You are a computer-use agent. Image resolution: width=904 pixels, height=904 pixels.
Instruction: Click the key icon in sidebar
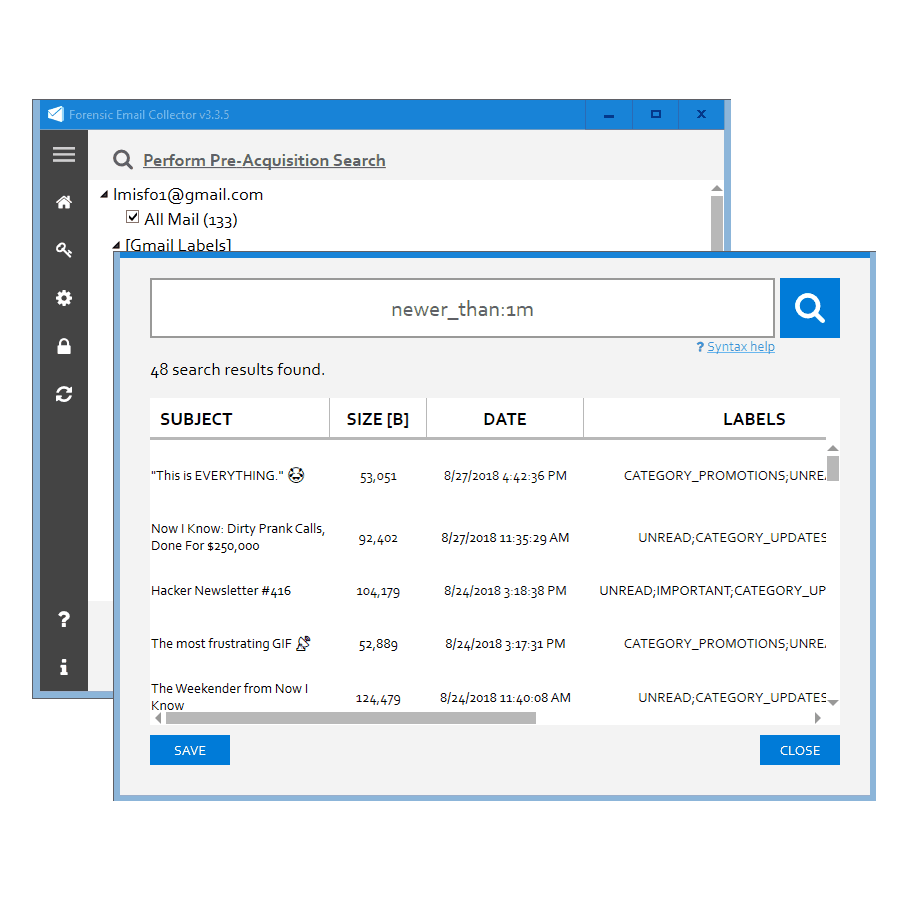(64, 250)
